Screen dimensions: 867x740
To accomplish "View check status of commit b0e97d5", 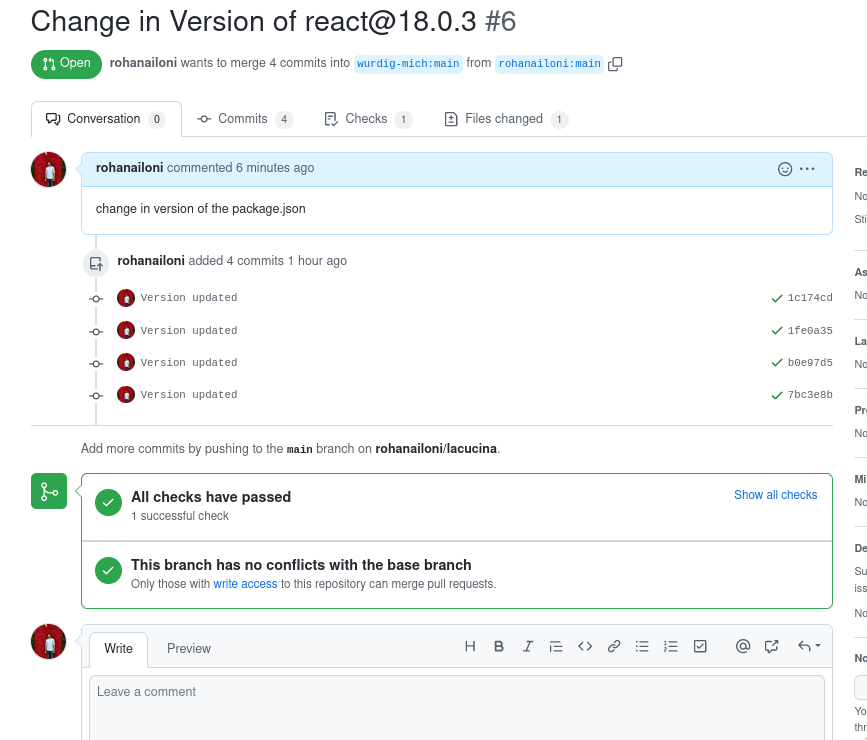I will tap(777, 363).
